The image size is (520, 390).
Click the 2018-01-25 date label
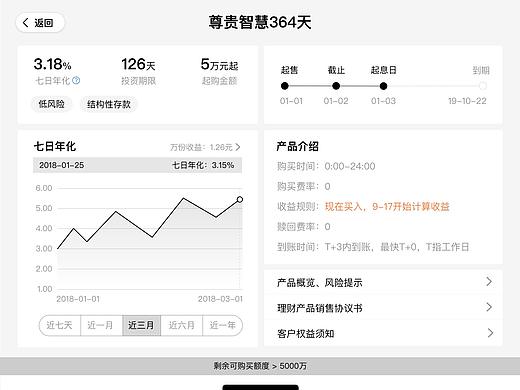click(61, 165)
